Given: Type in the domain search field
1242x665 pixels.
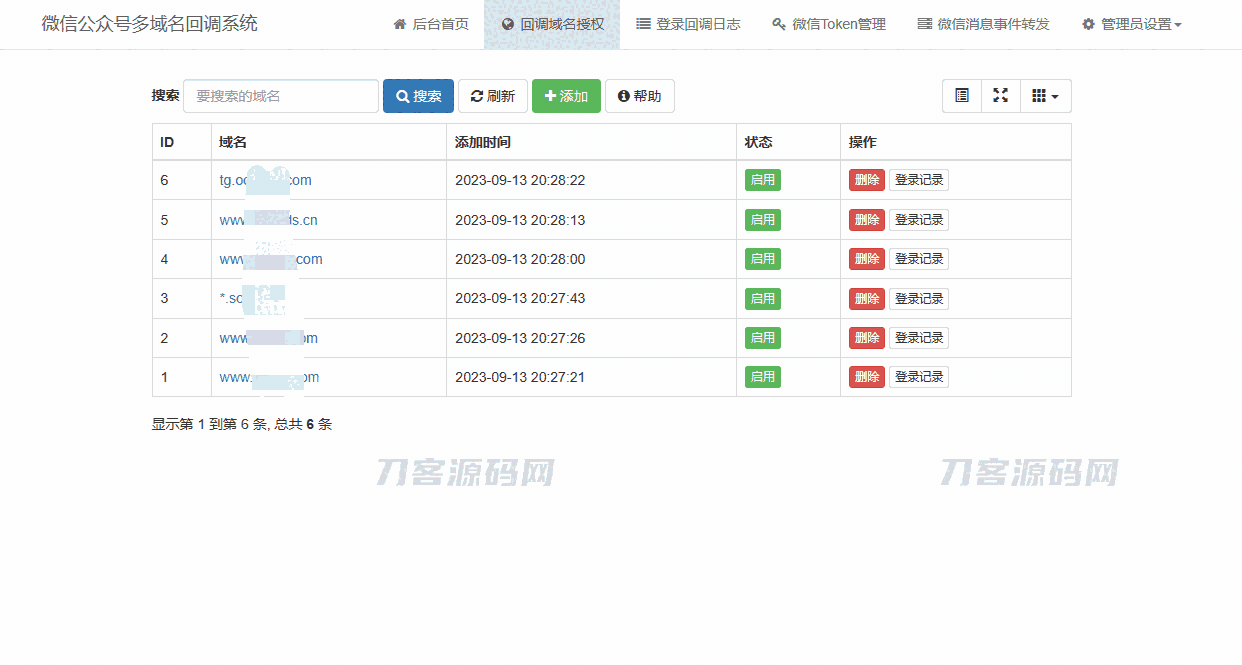Looking at the screenshot, I should pos(281,96).
